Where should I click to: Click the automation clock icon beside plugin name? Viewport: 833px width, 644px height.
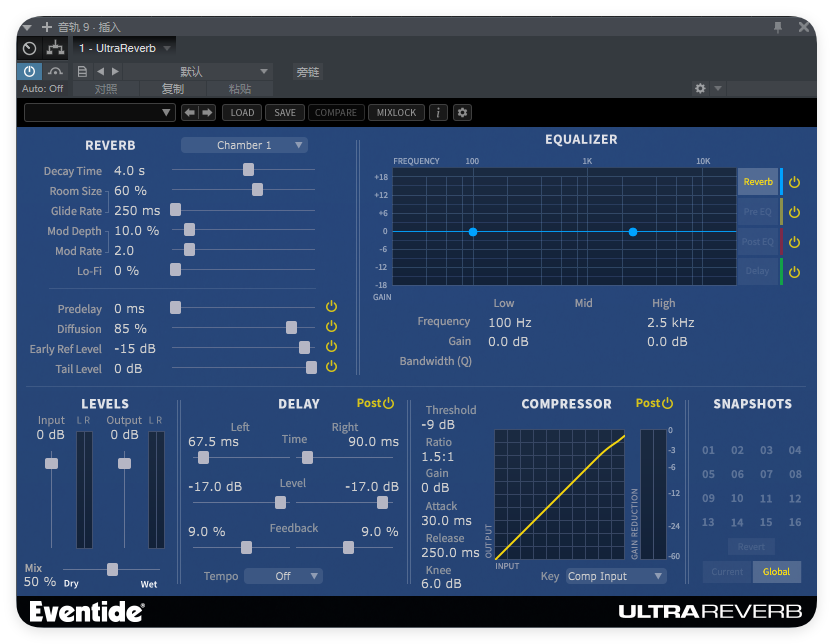tap(30, 48)
